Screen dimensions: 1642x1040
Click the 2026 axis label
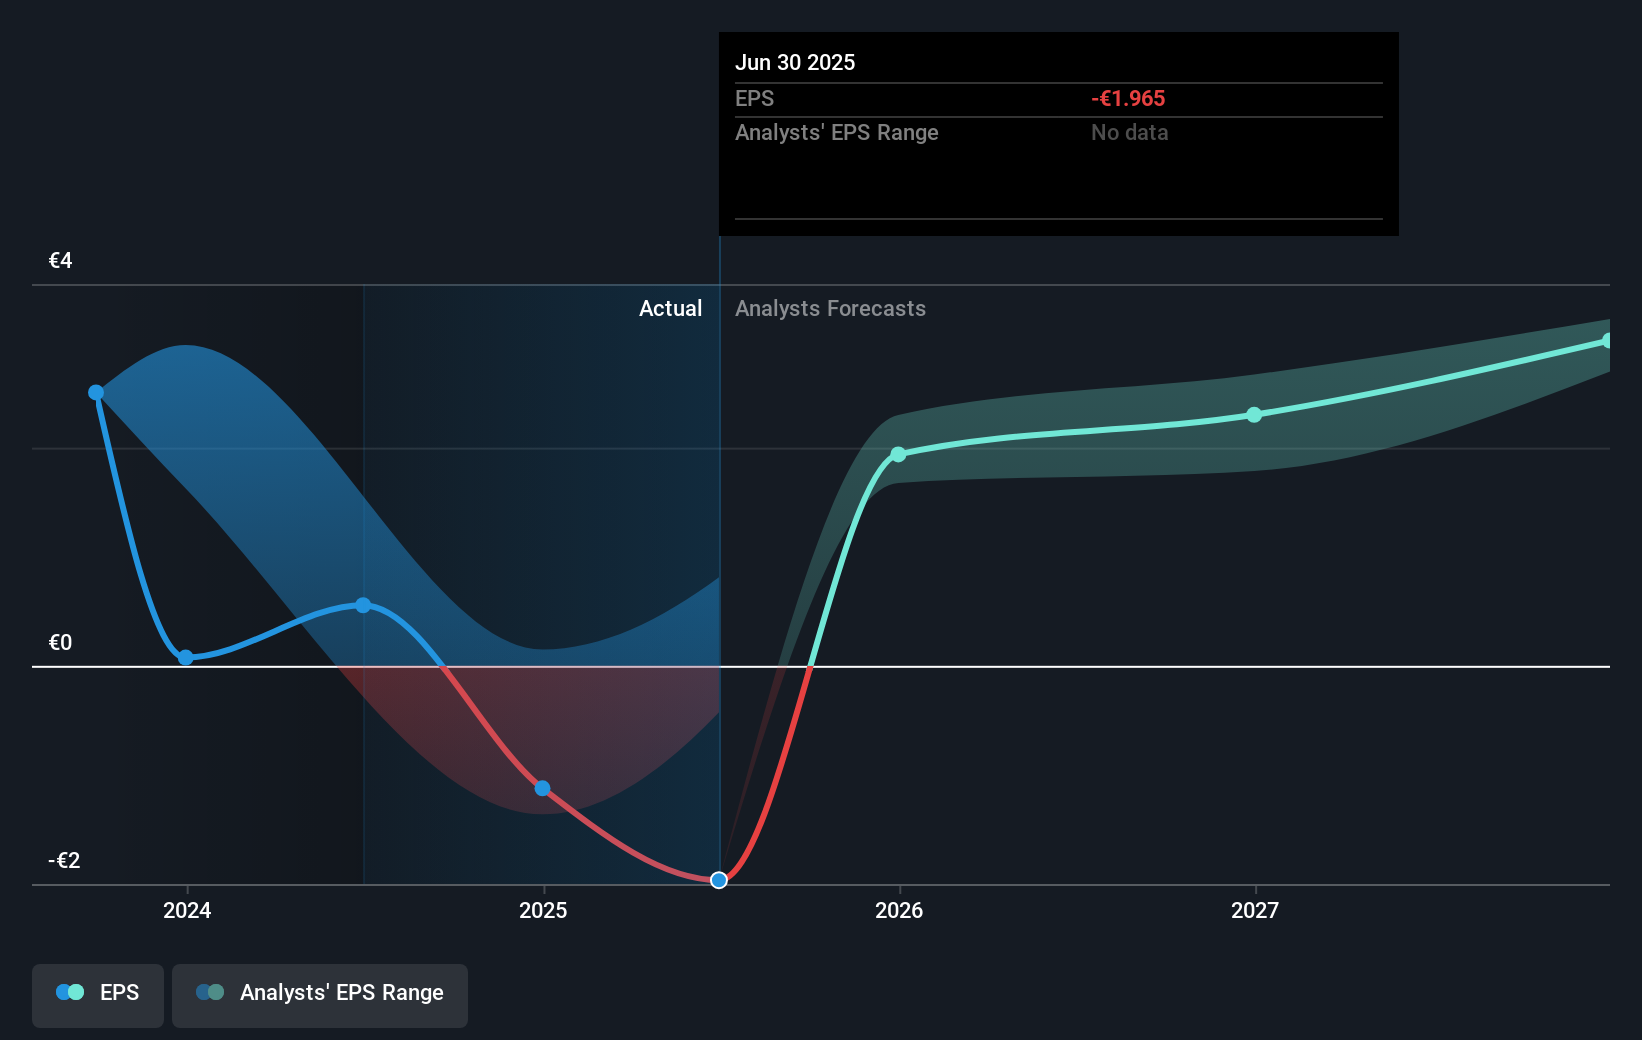(x=899, y=910)
